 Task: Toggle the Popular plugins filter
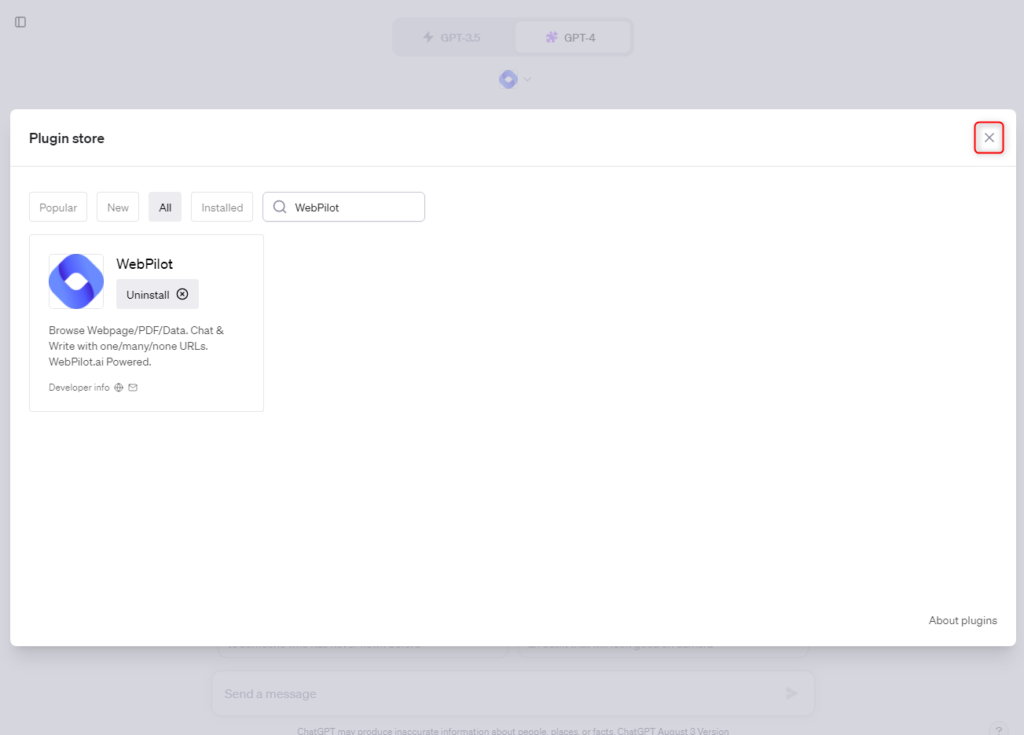pyautogui.click(x=57, y=207)
